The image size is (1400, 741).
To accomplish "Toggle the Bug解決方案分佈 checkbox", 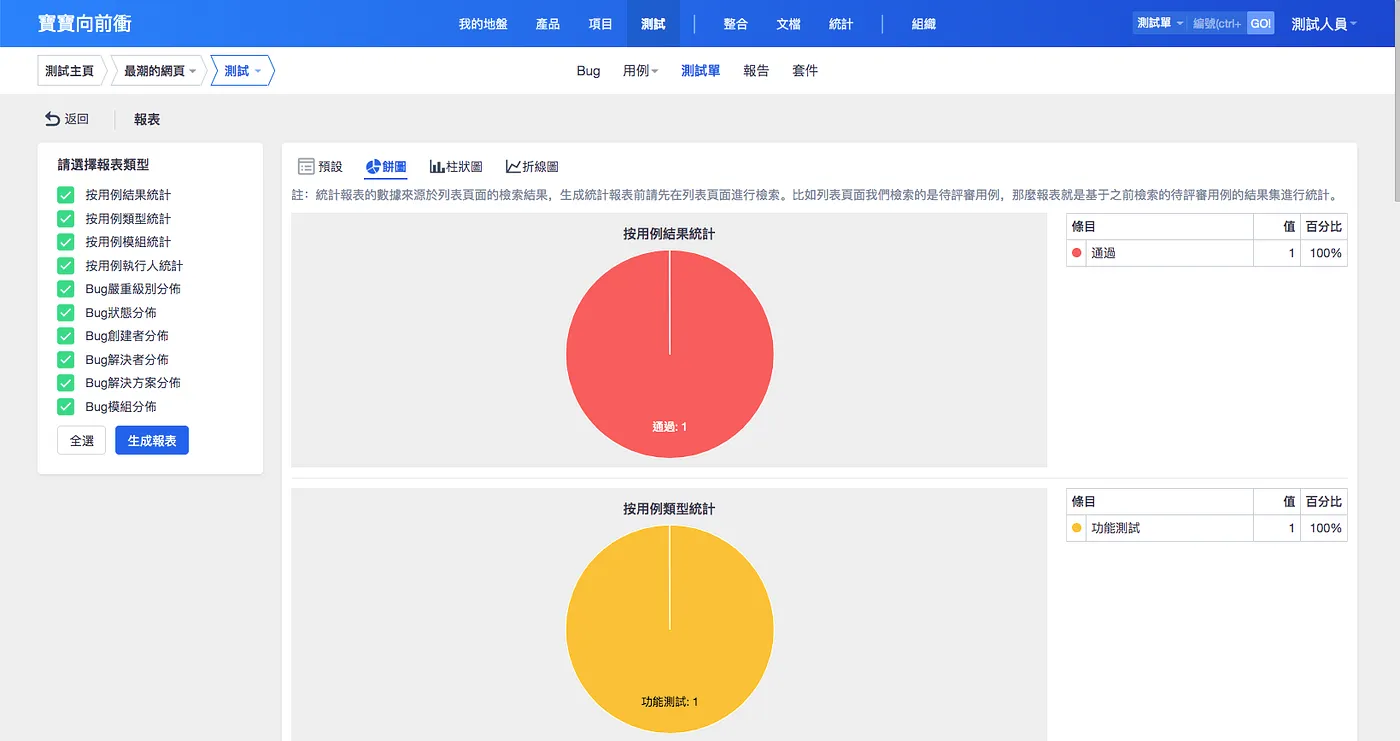I will click(x=66, y=383).
